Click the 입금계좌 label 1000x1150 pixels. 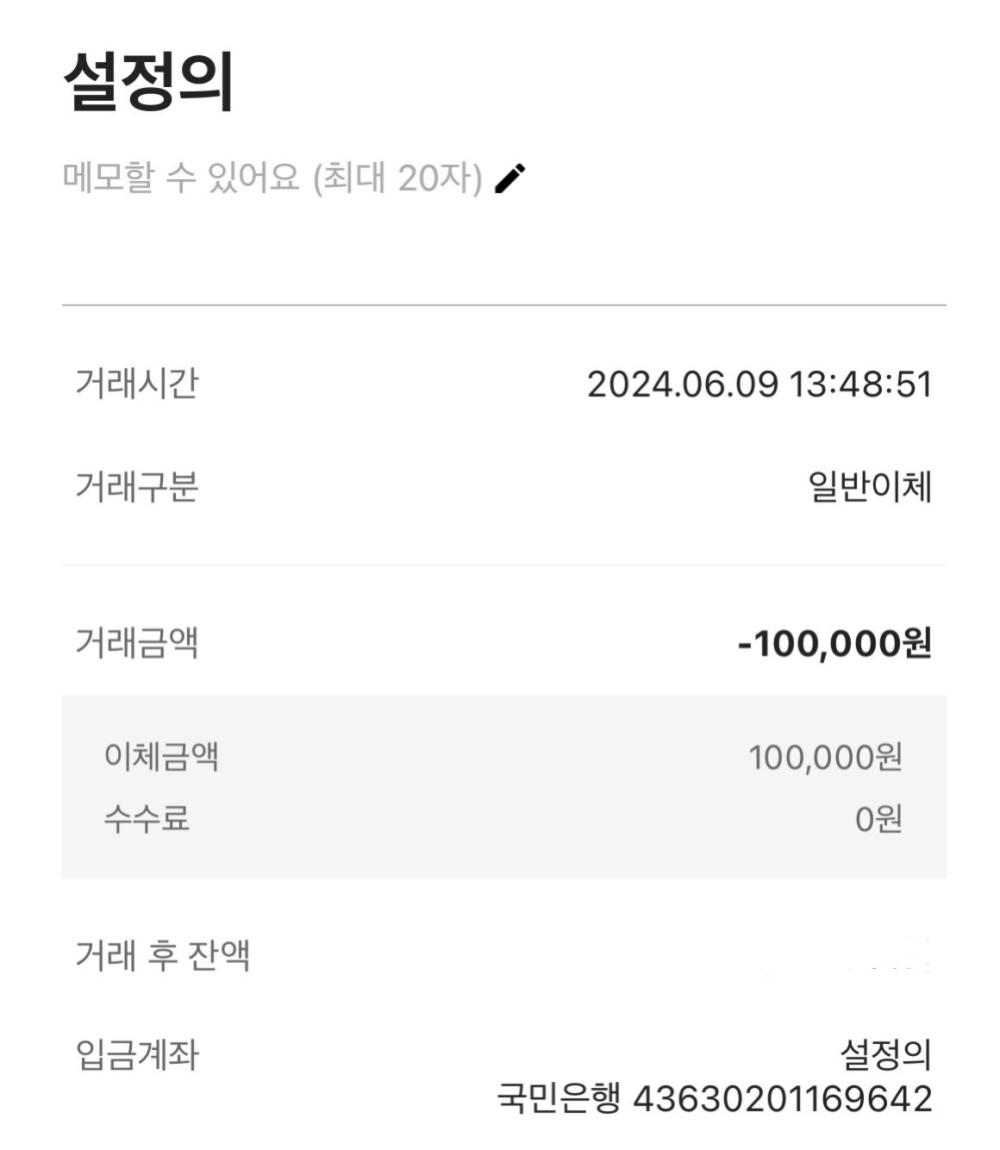coord(136,1055)
